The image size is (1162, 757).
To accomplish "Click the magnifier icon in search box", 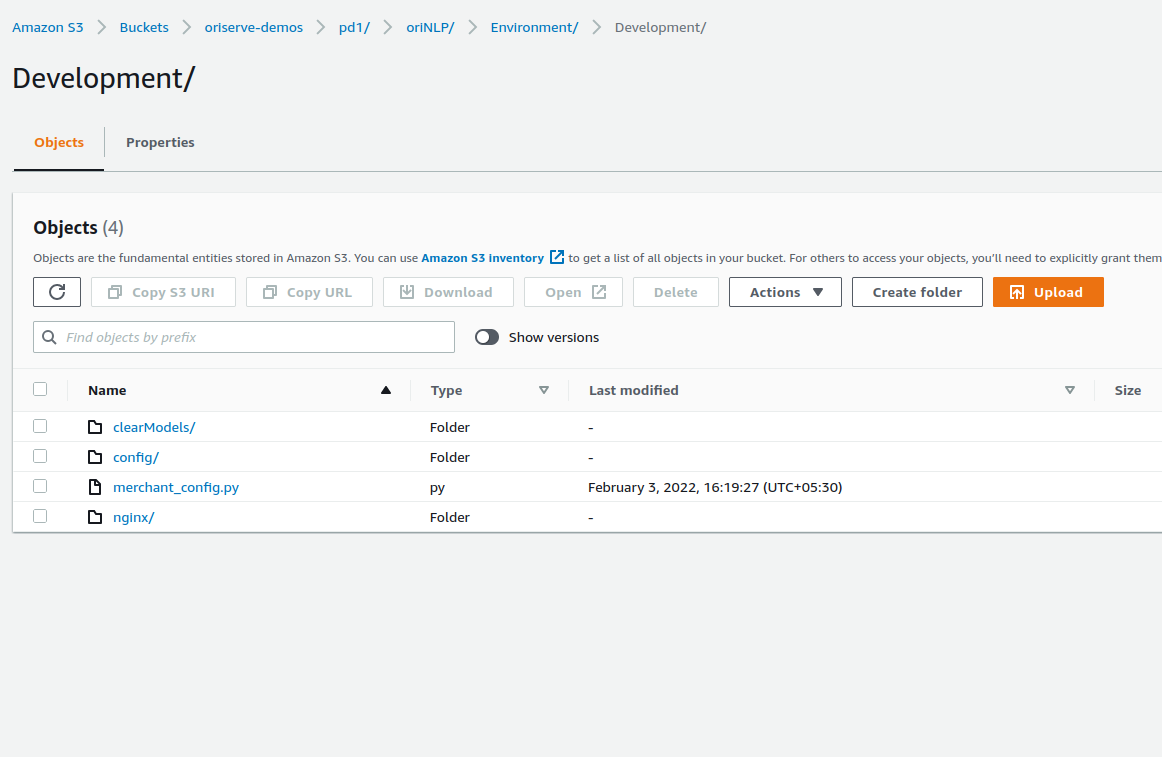I will pyautogui.click(x=49, y=337).
